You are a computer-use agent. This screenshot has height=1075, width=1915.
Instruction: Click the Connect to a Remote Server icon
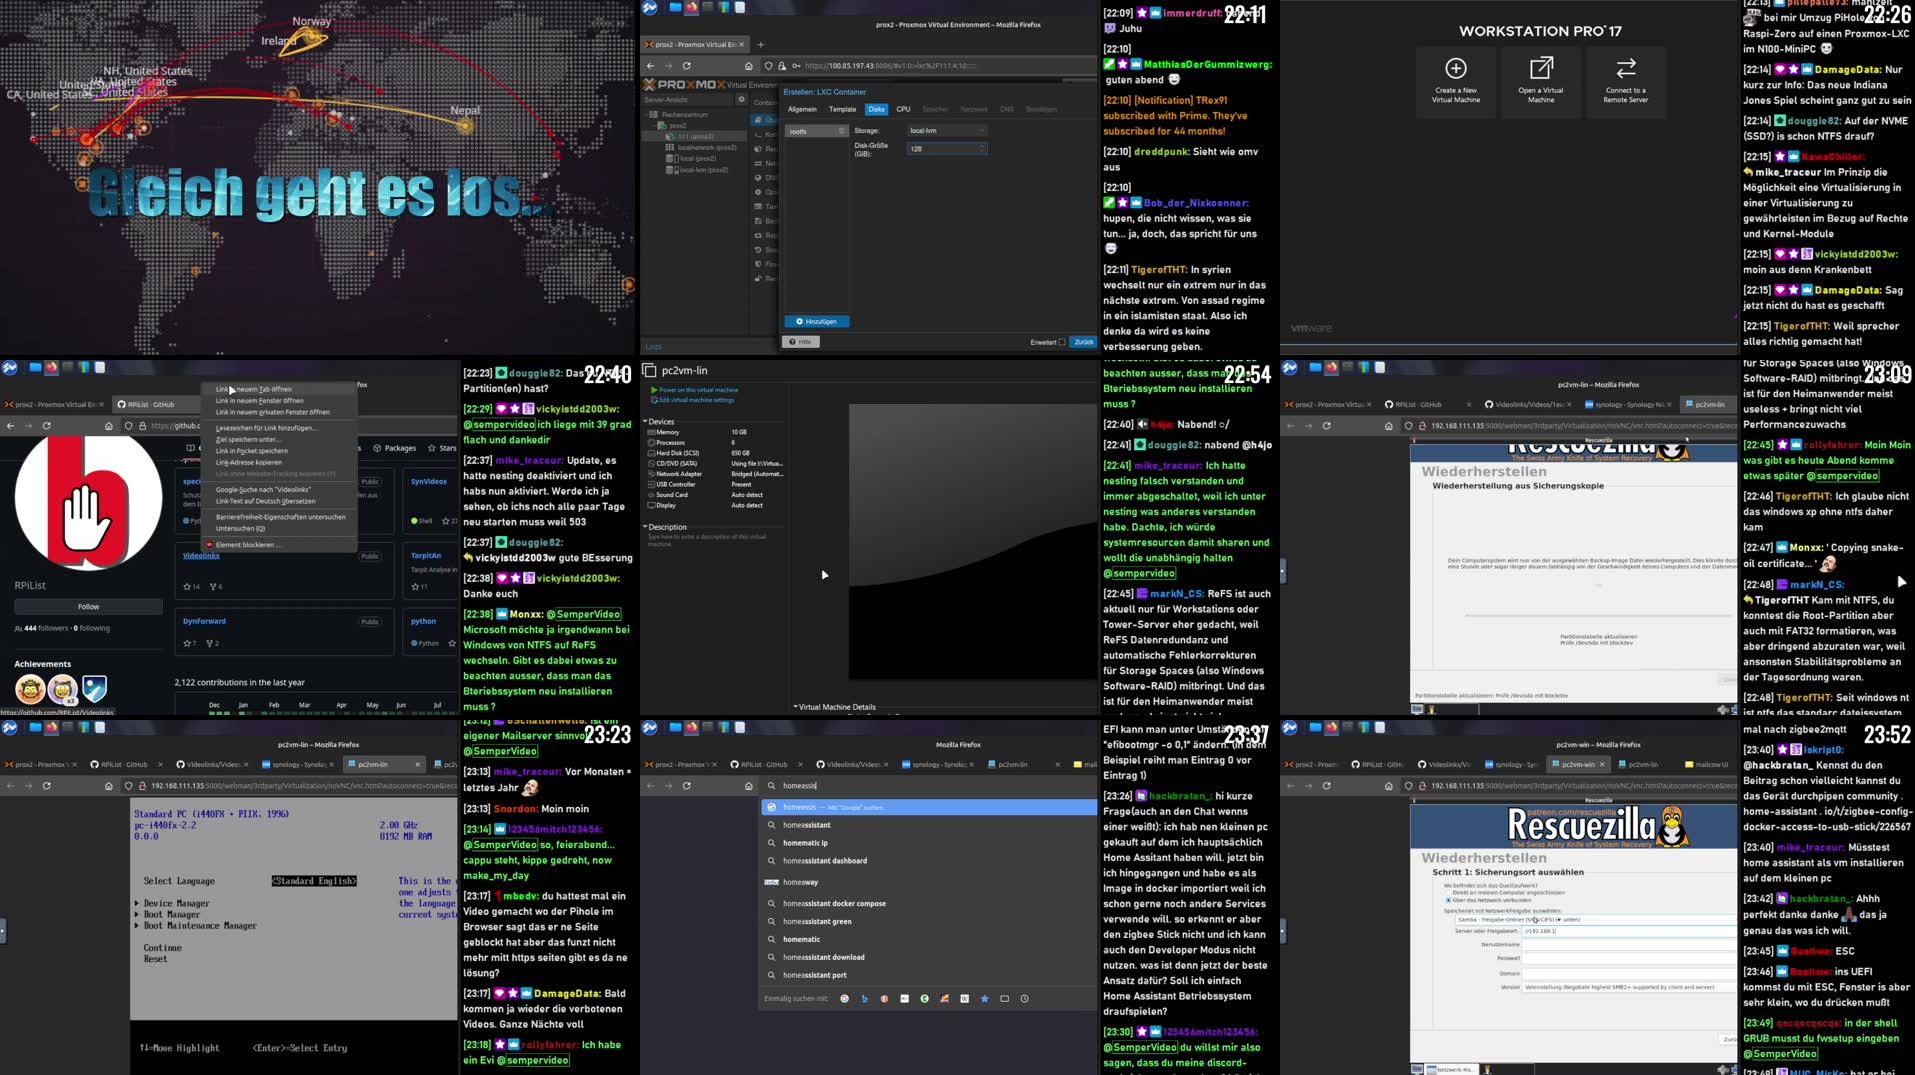click(1626, 68)
